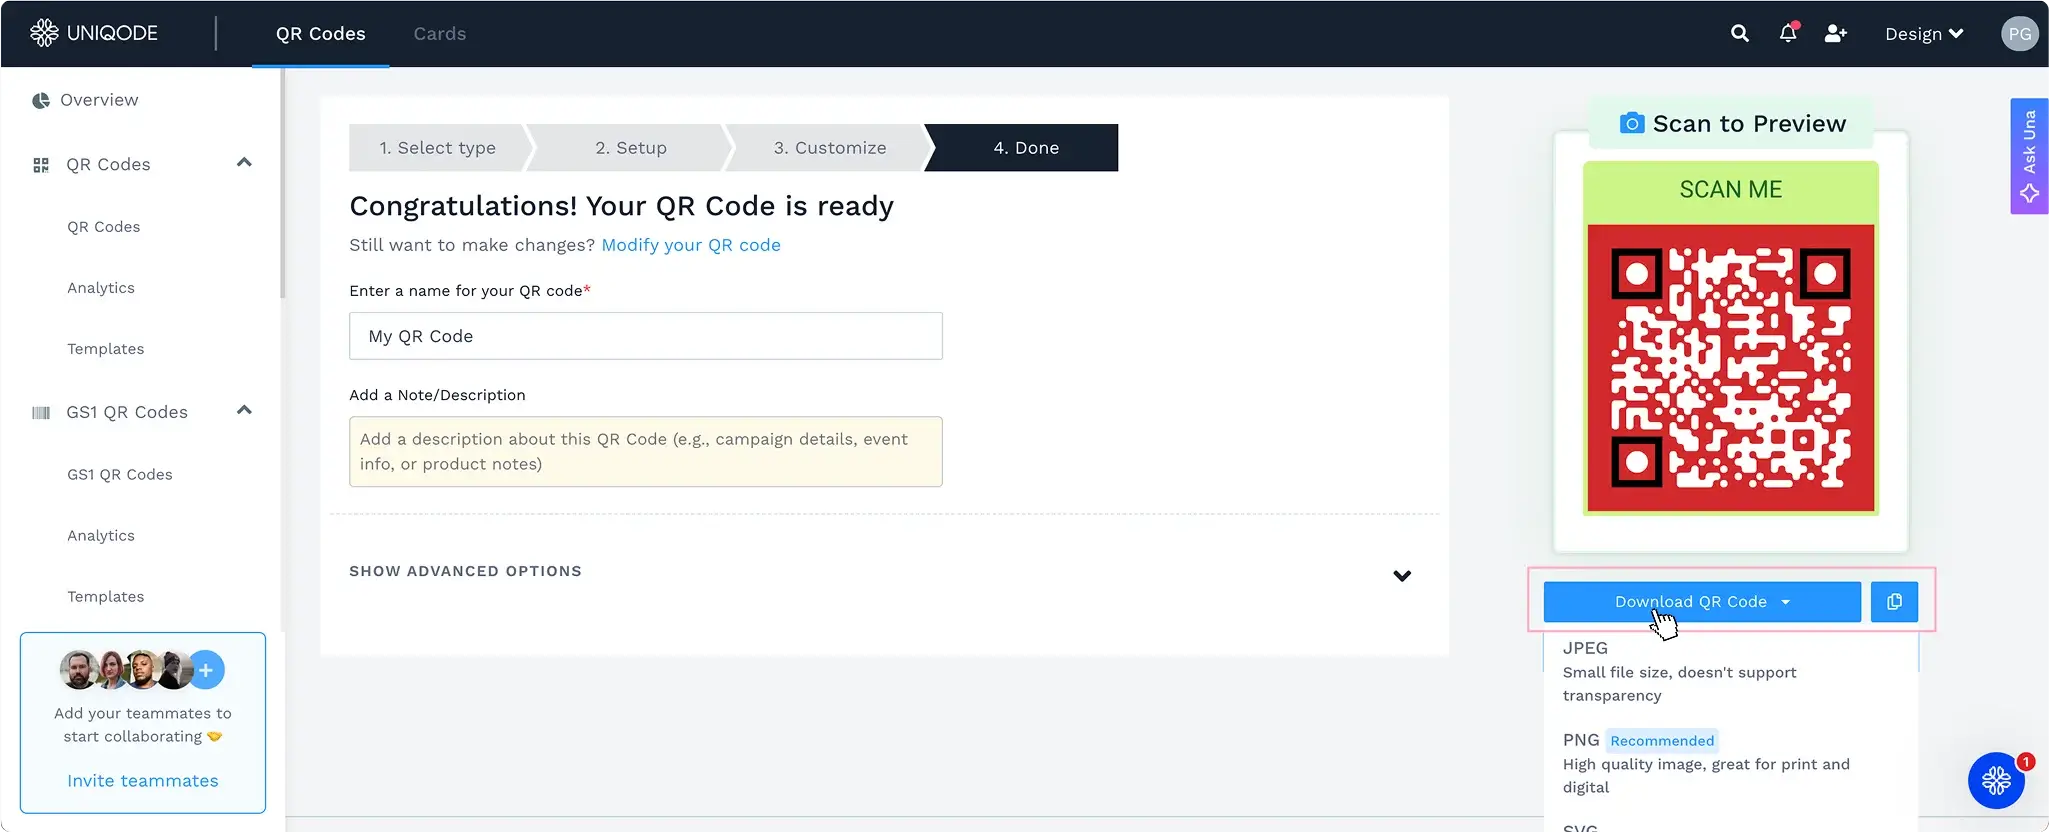Click the copy QR code icon button
The height and width of the screenshot is (832, 2049).
[x=1894, y=602]
